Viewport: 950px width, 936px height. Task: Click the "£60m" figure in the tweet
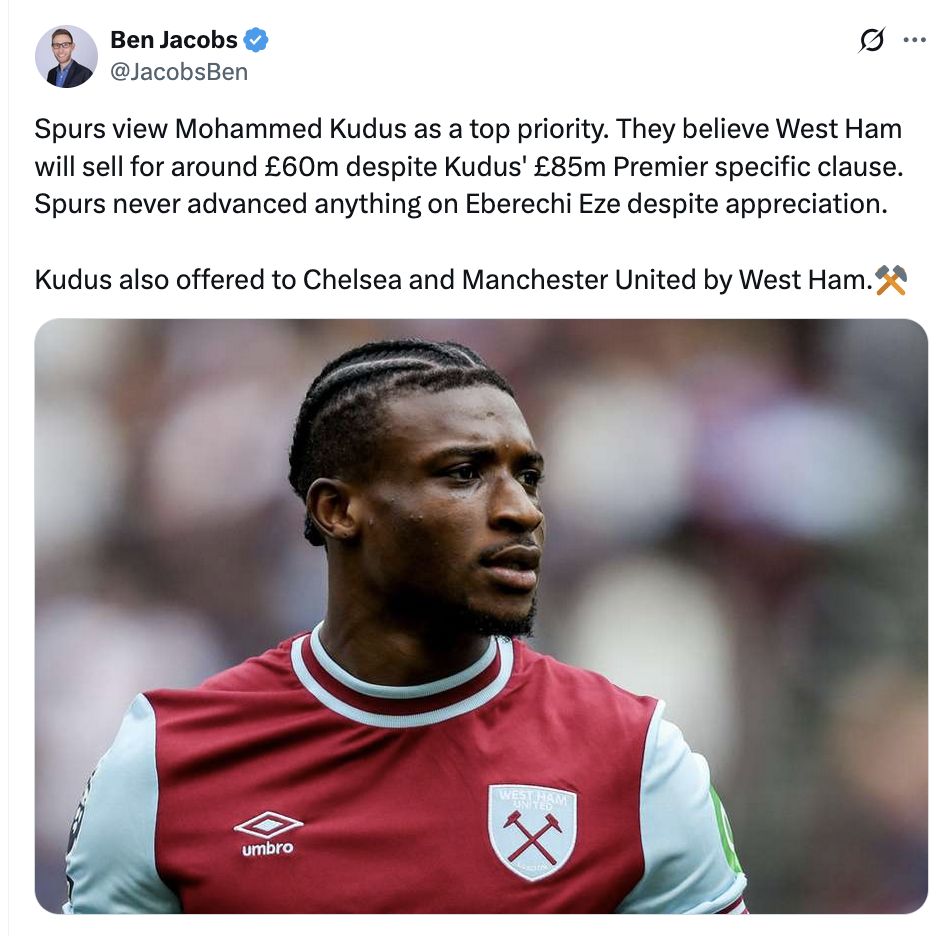tap(302, 167)
